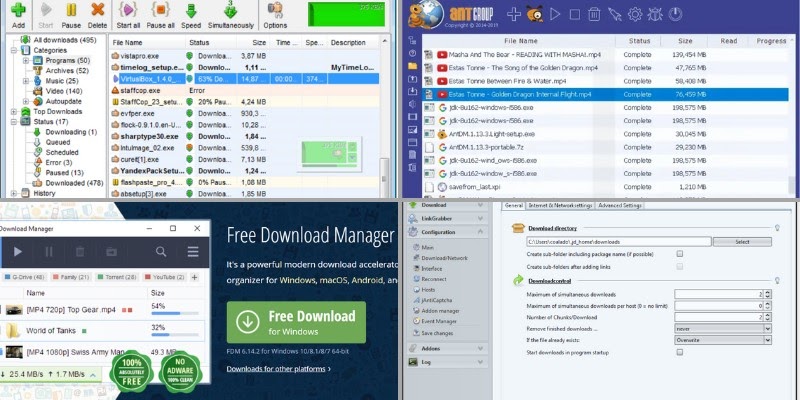Select the G-Drive (48) tag tab
Viewport: 800px width, 400px height.
tap(24, 277)
